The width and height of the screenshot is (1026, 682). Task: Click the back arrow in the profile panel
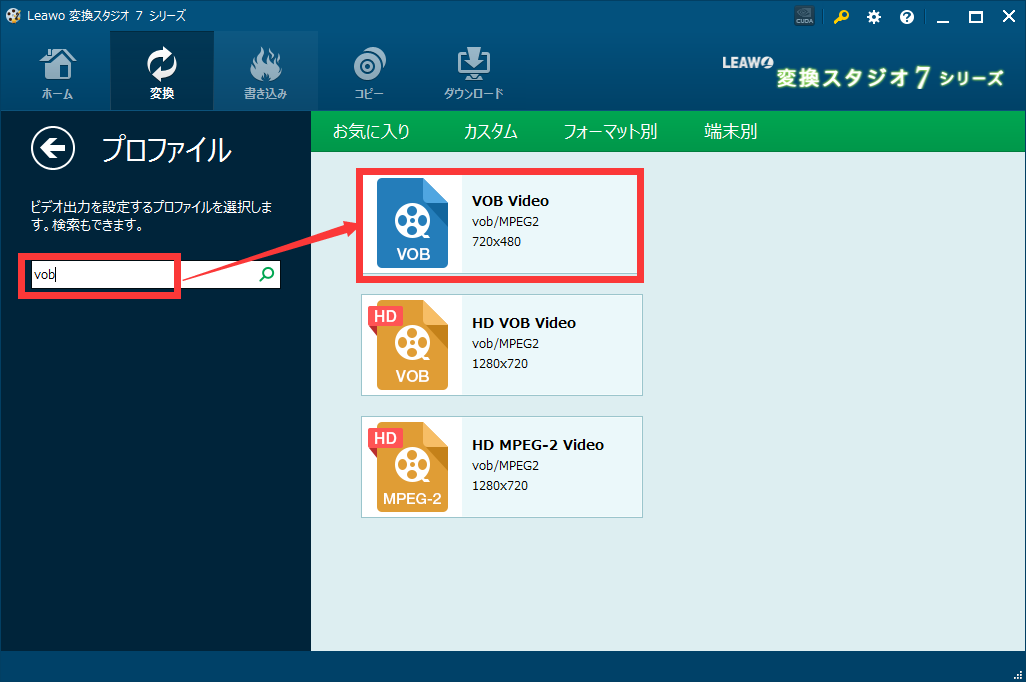coord(52,148)
